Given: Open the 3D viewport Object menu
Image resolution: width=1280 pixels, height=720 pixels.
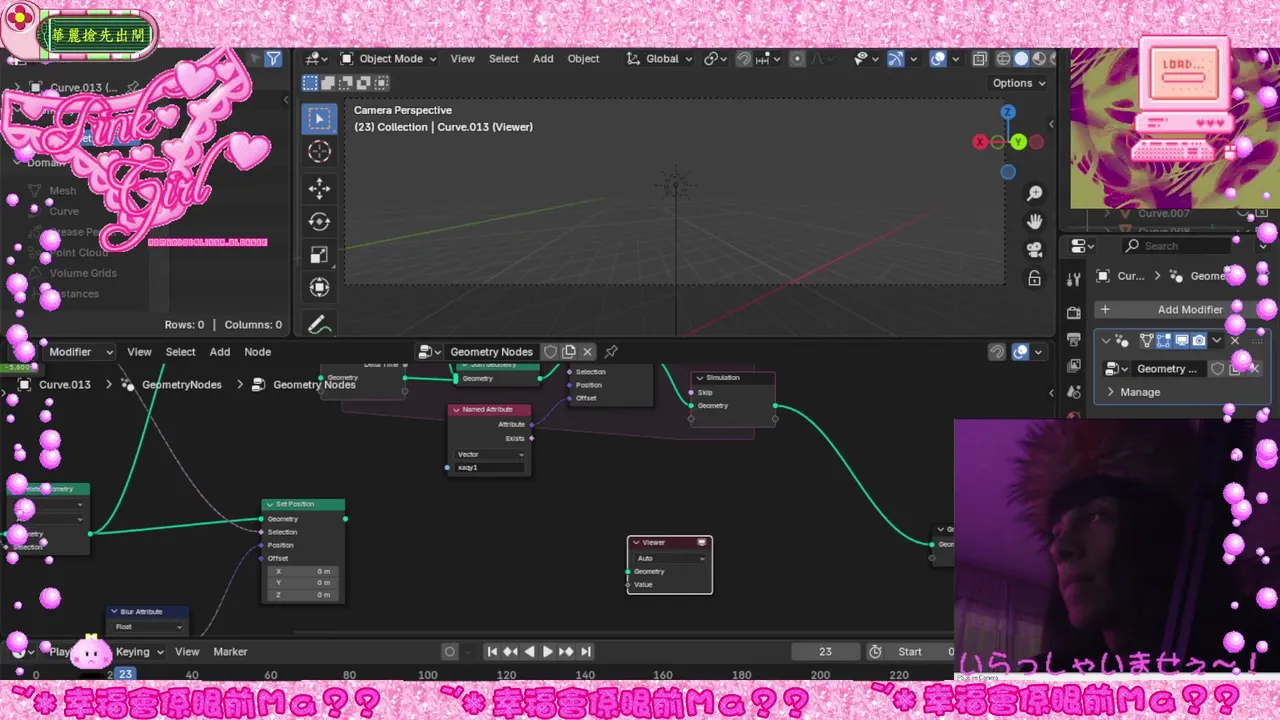Looking at the screenshot, I should (583, 59).
